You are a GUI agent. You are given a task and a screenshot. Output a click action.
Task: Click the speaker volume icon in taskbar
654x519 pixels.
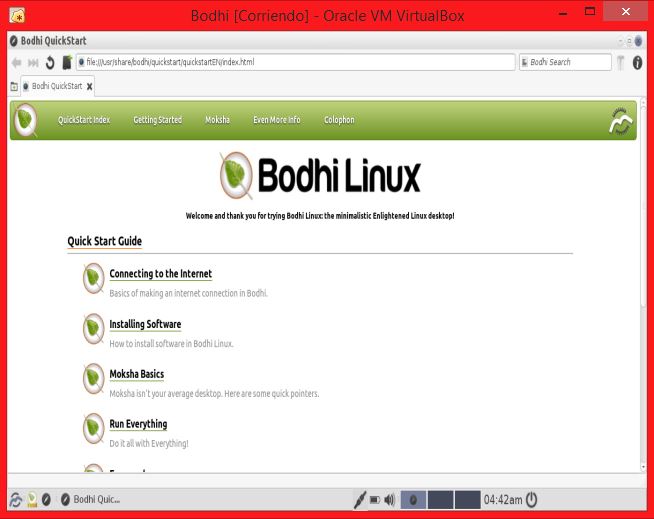(389, 499)
